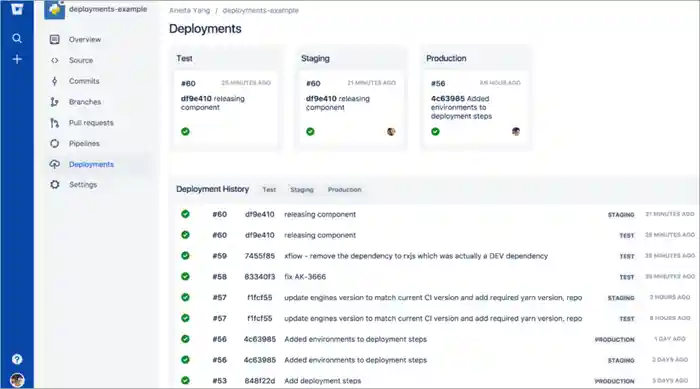Screen dimensions: 700x389
Task: Open Production environment card #56
Action: click(475, 109)
